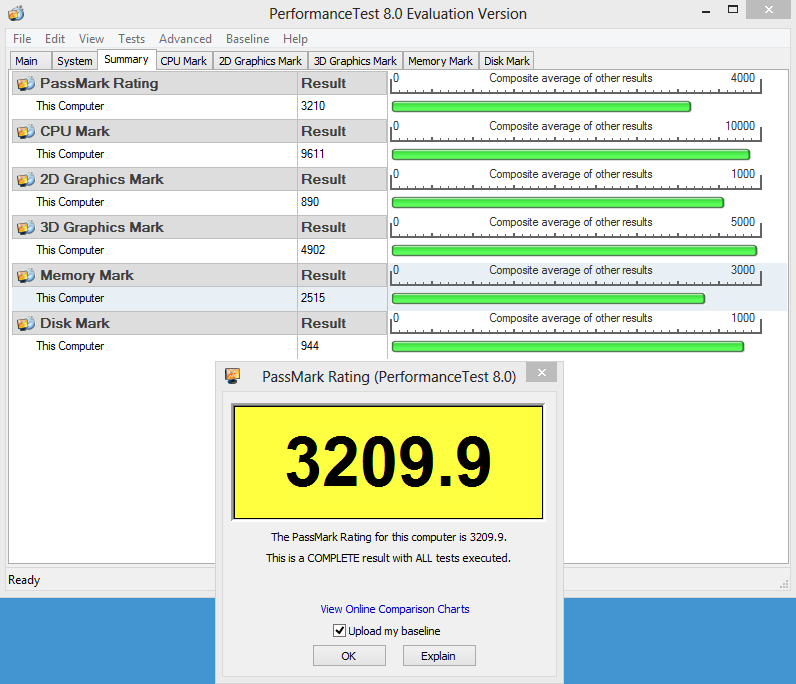796x684 pixels.
Task: Click the 2D Graphics Mark green result bar
Action: tap(557, 203)
